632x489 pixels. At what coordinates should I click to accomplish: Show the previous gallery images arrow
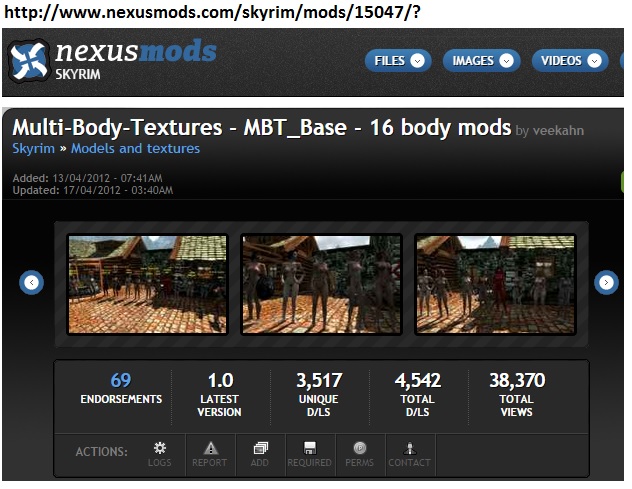point(31,282)
